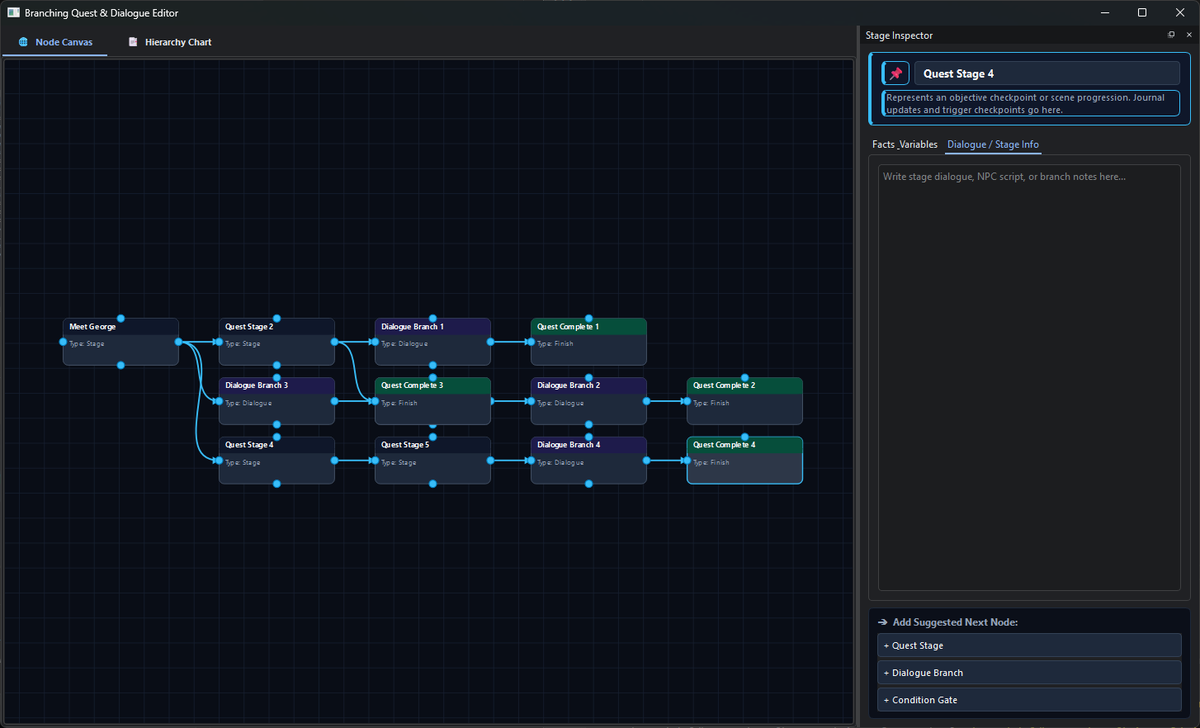Select the Dialogue Branch 4 node
Screen dimensions: 1200x728
[x=589, y=460]
